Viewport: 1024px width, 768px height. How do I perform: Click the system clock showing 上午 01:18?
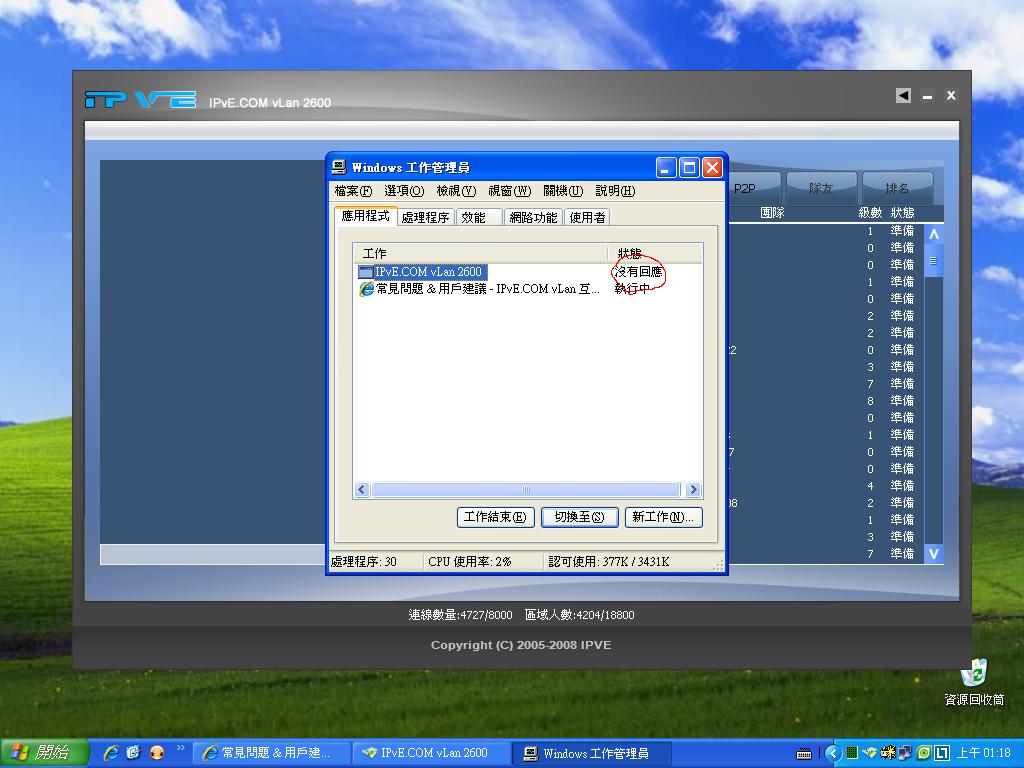coord(984,753)
